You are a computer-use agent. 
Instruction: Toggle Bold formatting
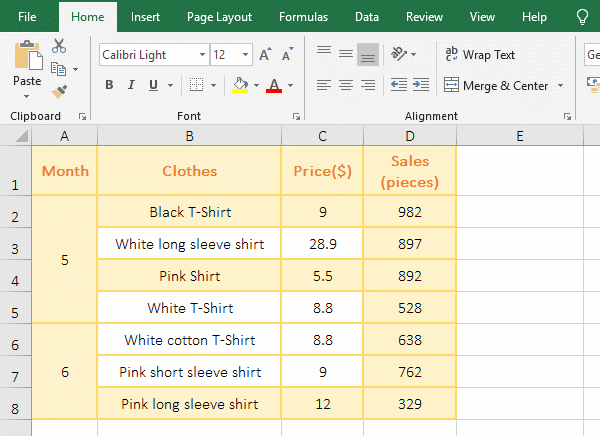(109, 85)
